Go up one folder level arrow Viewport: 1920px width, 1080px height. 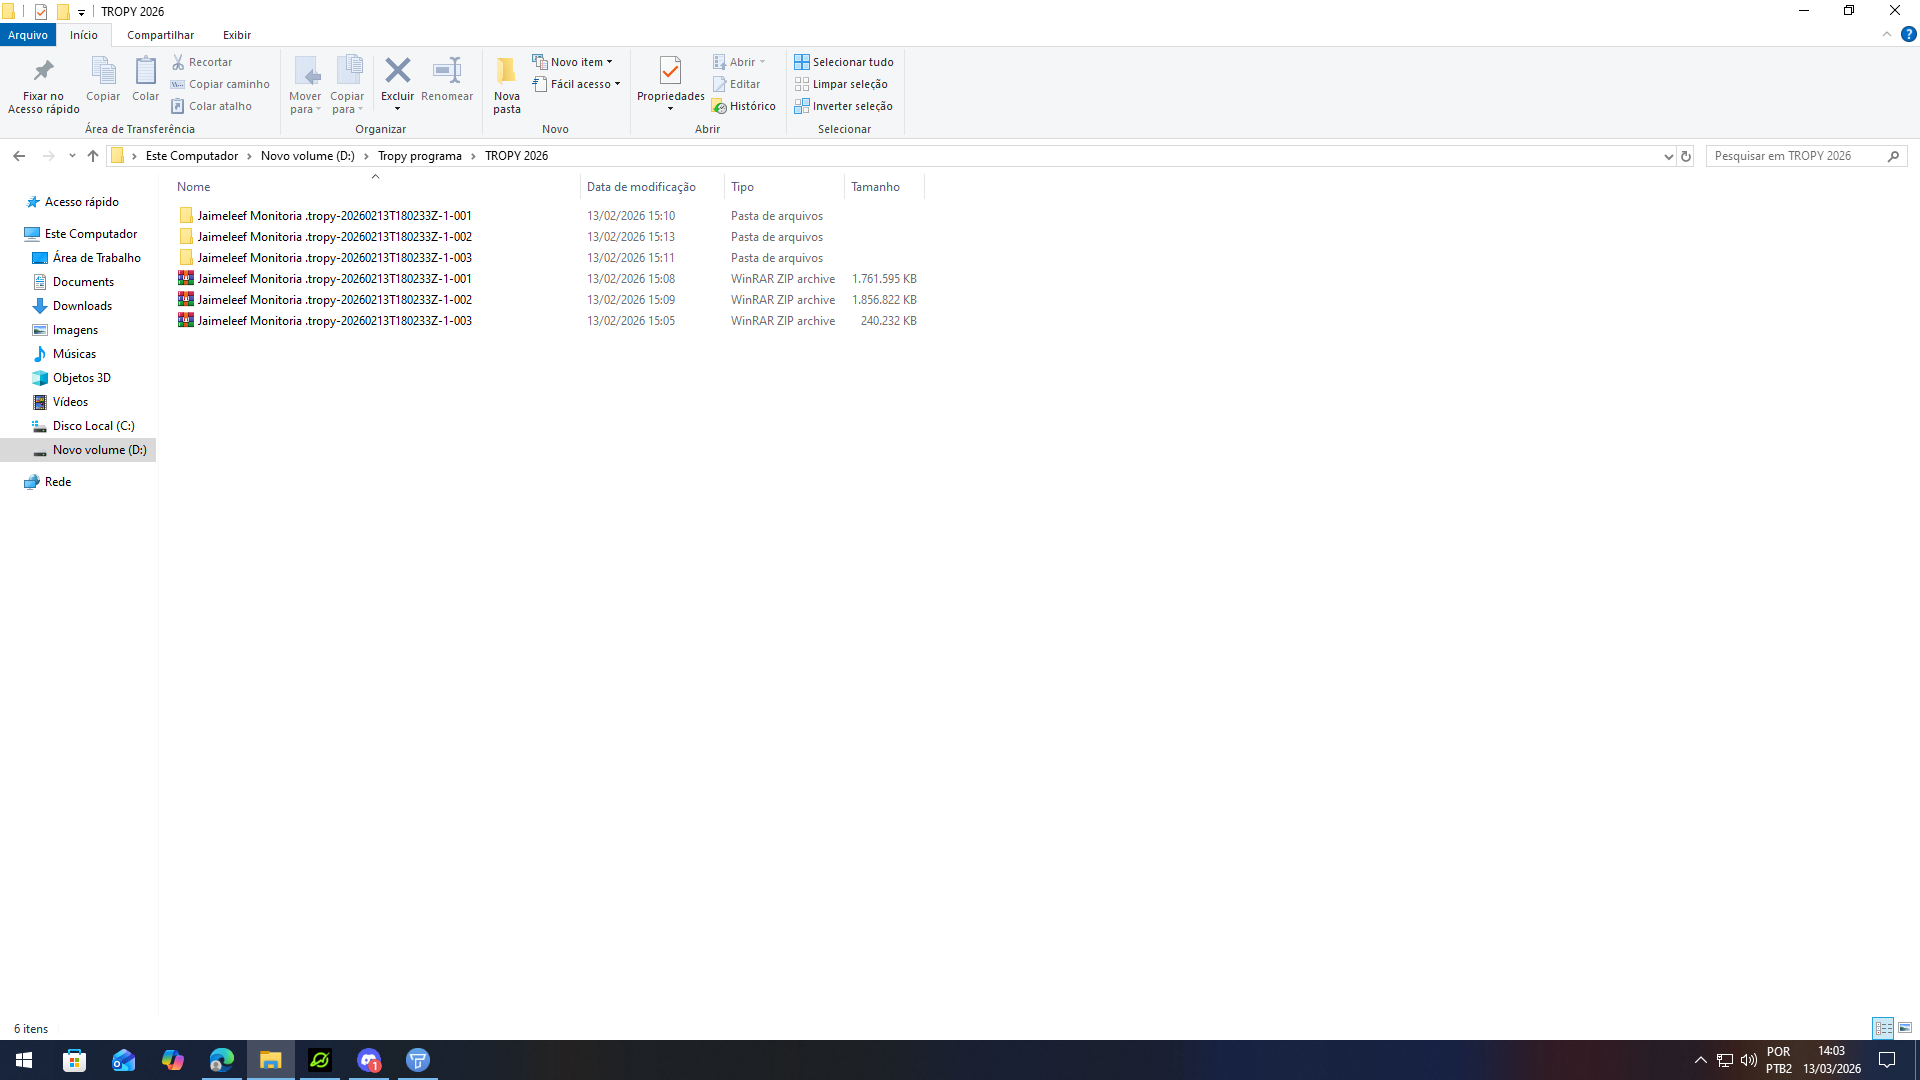[x=93, y=156]
